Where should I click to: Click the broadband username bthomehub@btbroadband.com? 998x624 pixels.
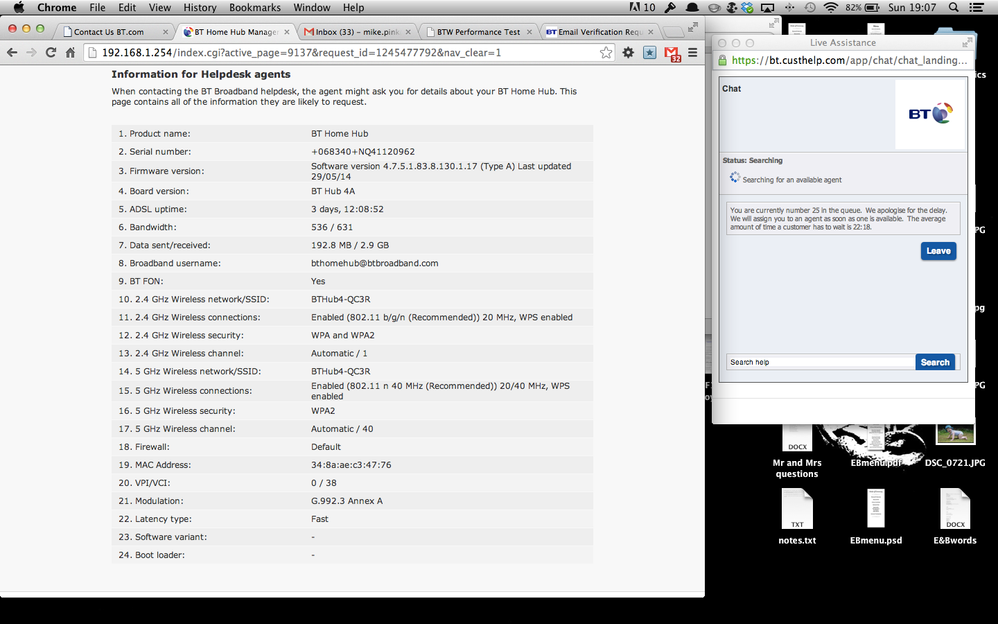pos(374,263)
